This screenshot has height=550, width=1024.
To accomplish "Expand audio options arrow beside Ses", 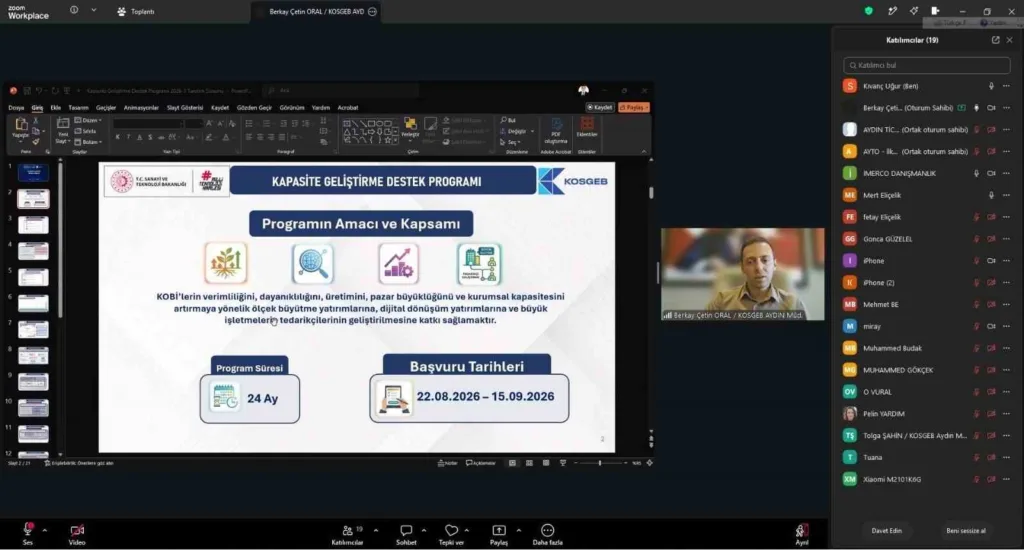I will point(44,530).
